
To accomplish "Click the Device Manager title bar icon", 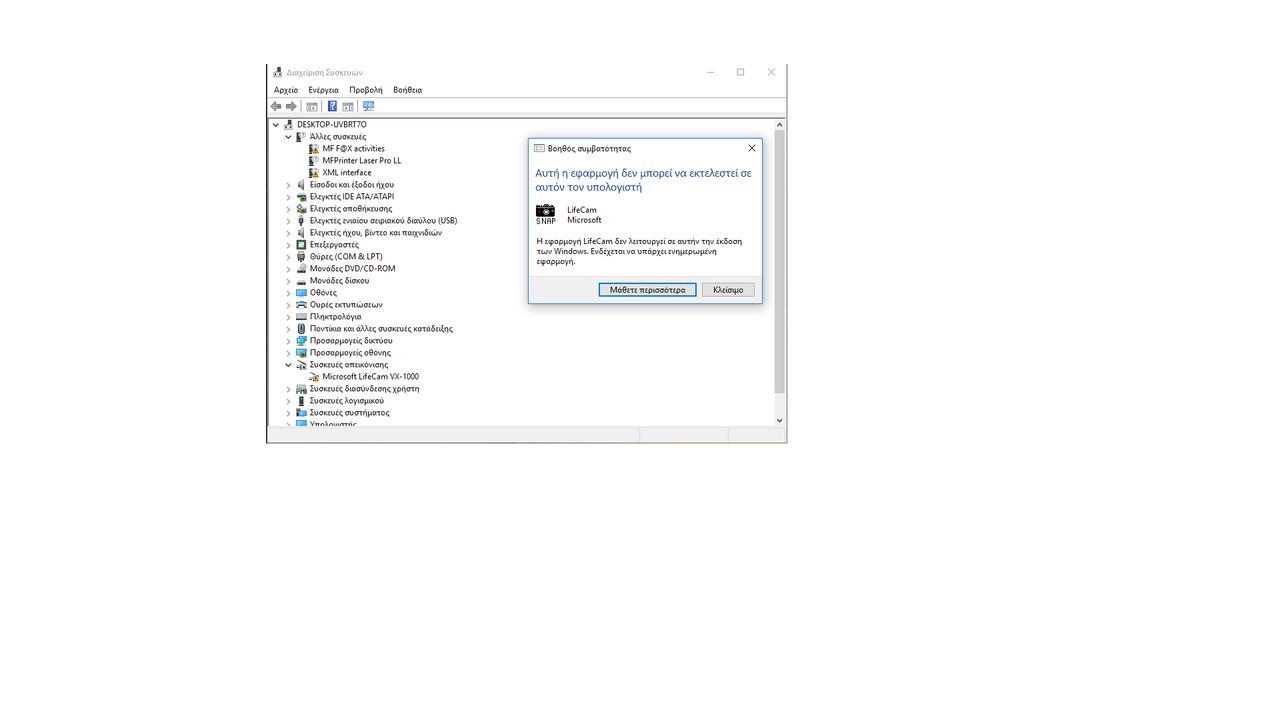I will (278, 72).
